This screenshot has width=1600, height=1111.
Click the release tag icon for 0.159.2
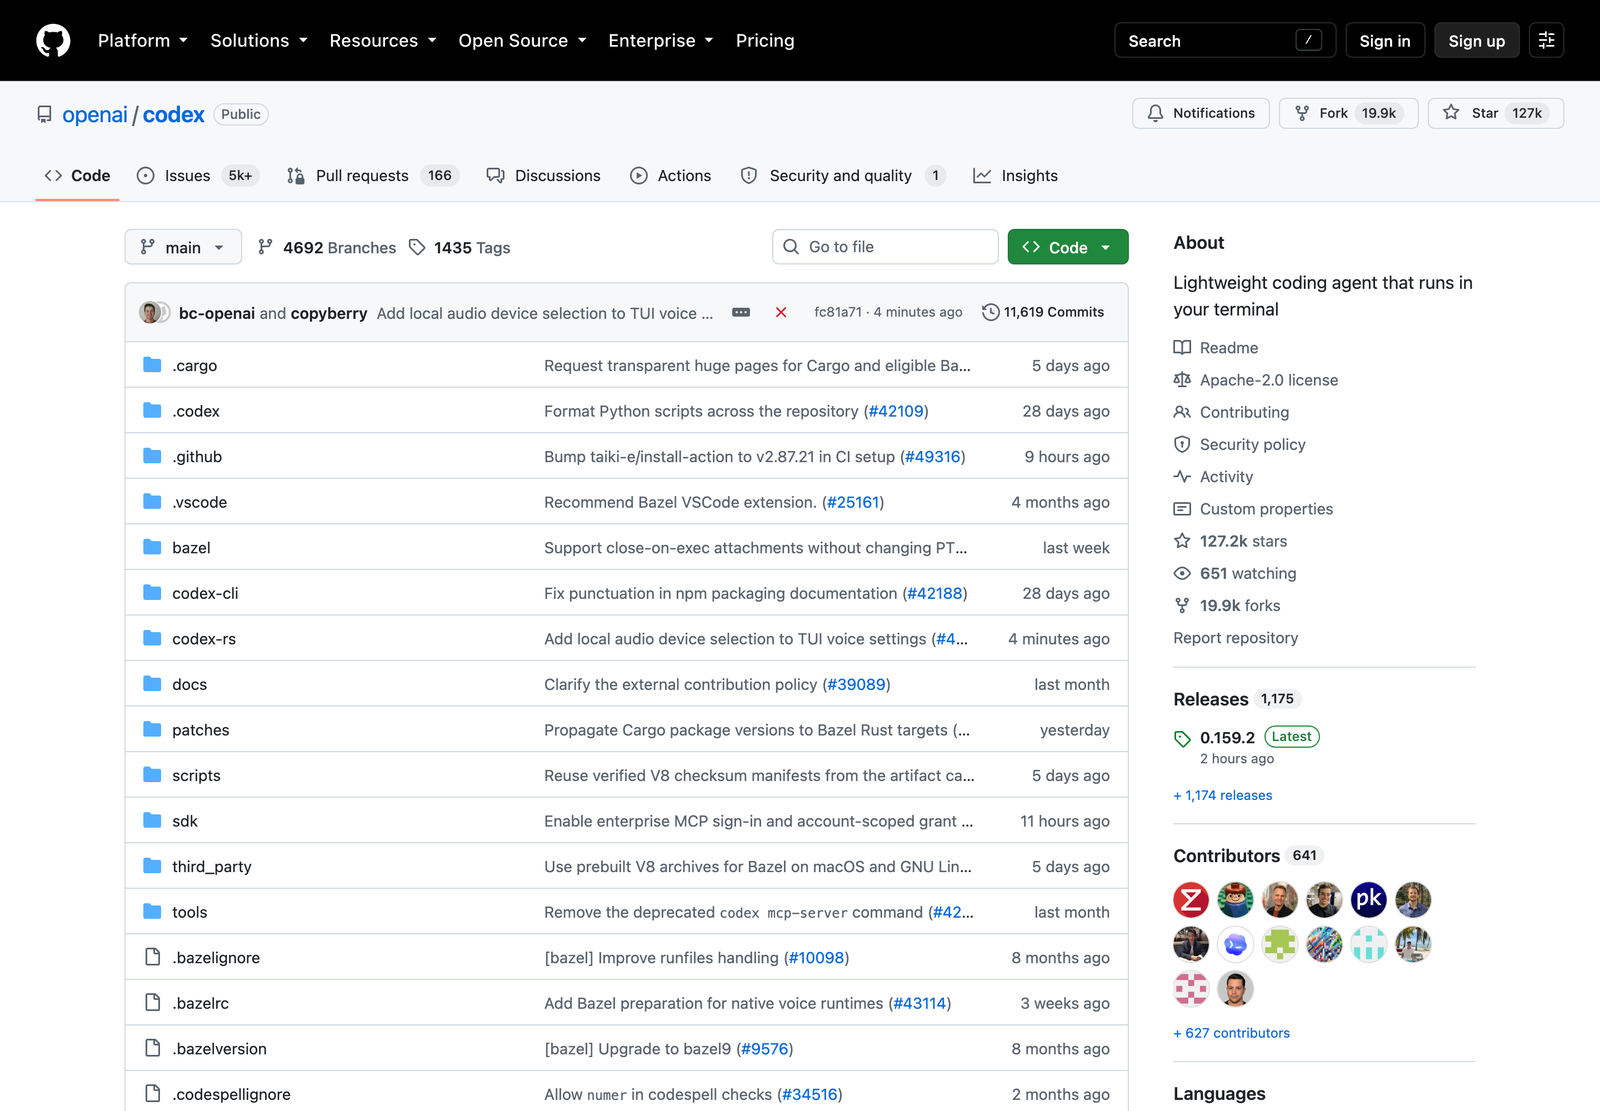[x=1182, y=739]
